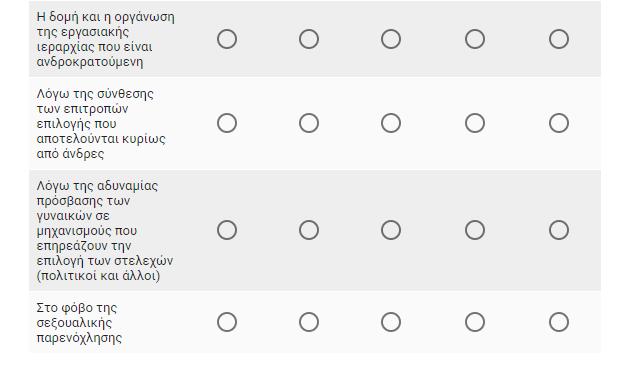Pick first radio for σεξουαλικής παρενόχλησης row
The width and height of the screenshot is (631, 390).
[227, 322]
